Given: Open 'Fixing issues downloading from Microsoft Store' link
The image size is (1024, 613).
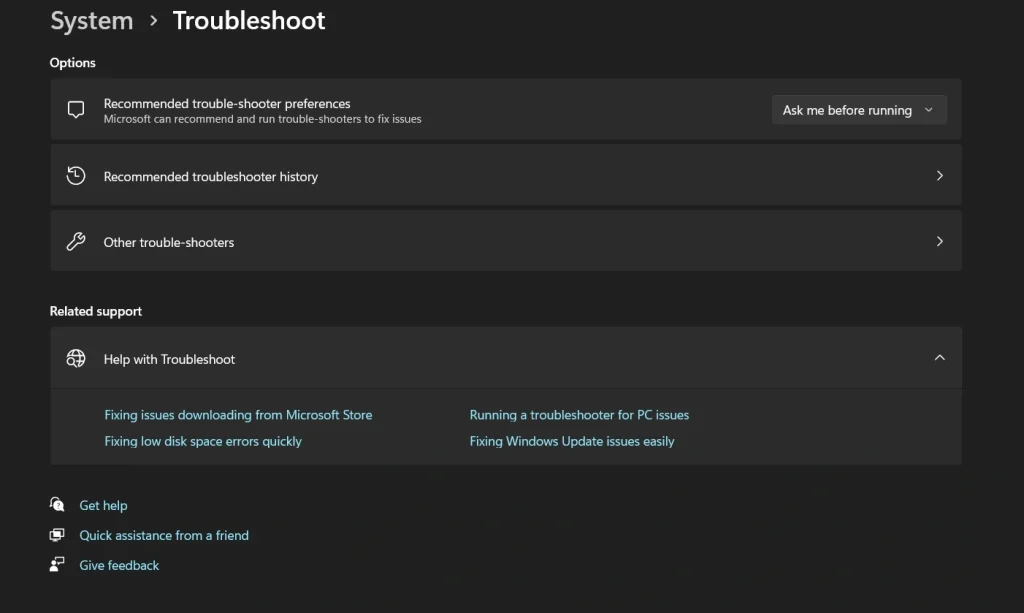Looking at the screenshot, I should tap(238, 415).
